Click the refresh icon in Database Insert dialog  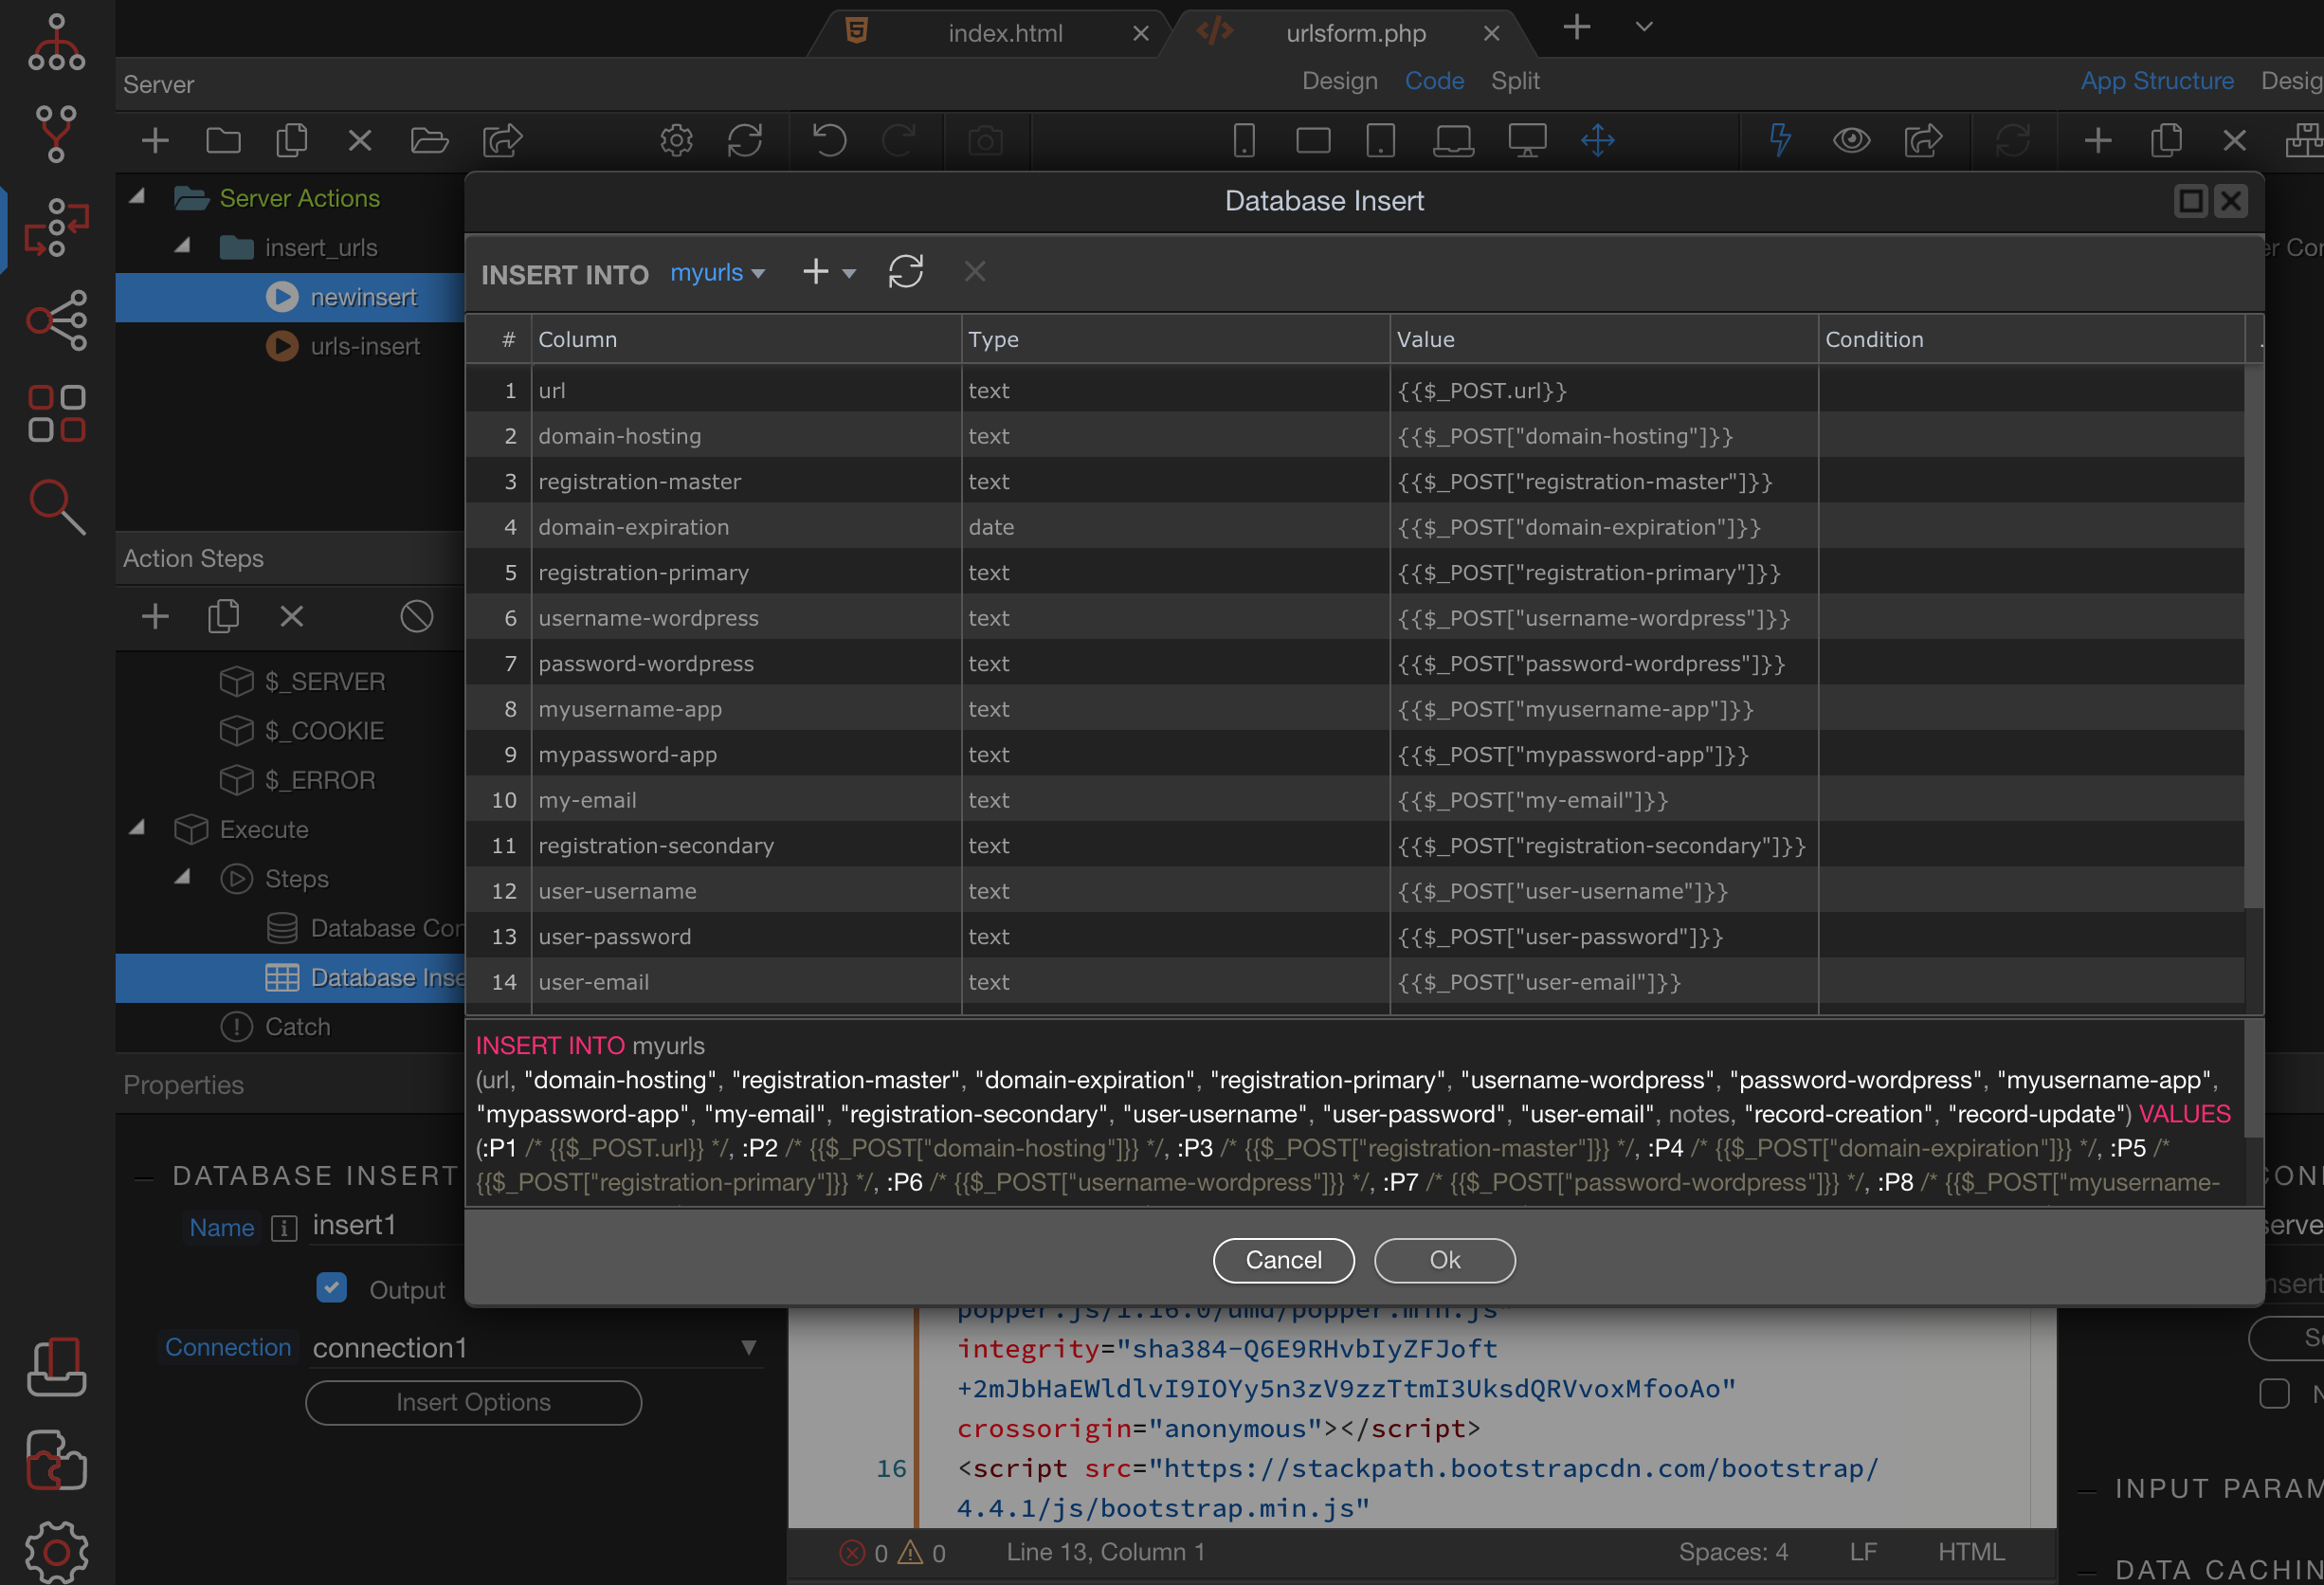point(905,272)
